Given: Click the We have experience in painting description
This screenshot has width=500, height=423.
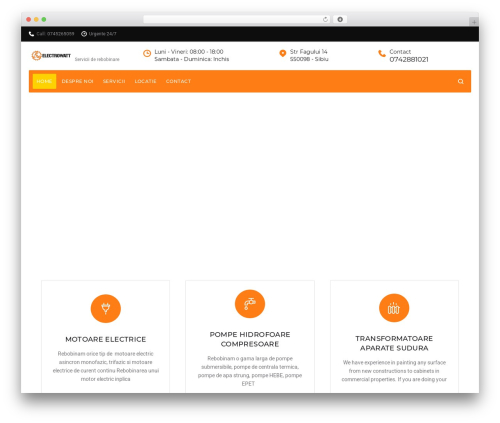Looking at the screenshot, I should click(394, 371).
